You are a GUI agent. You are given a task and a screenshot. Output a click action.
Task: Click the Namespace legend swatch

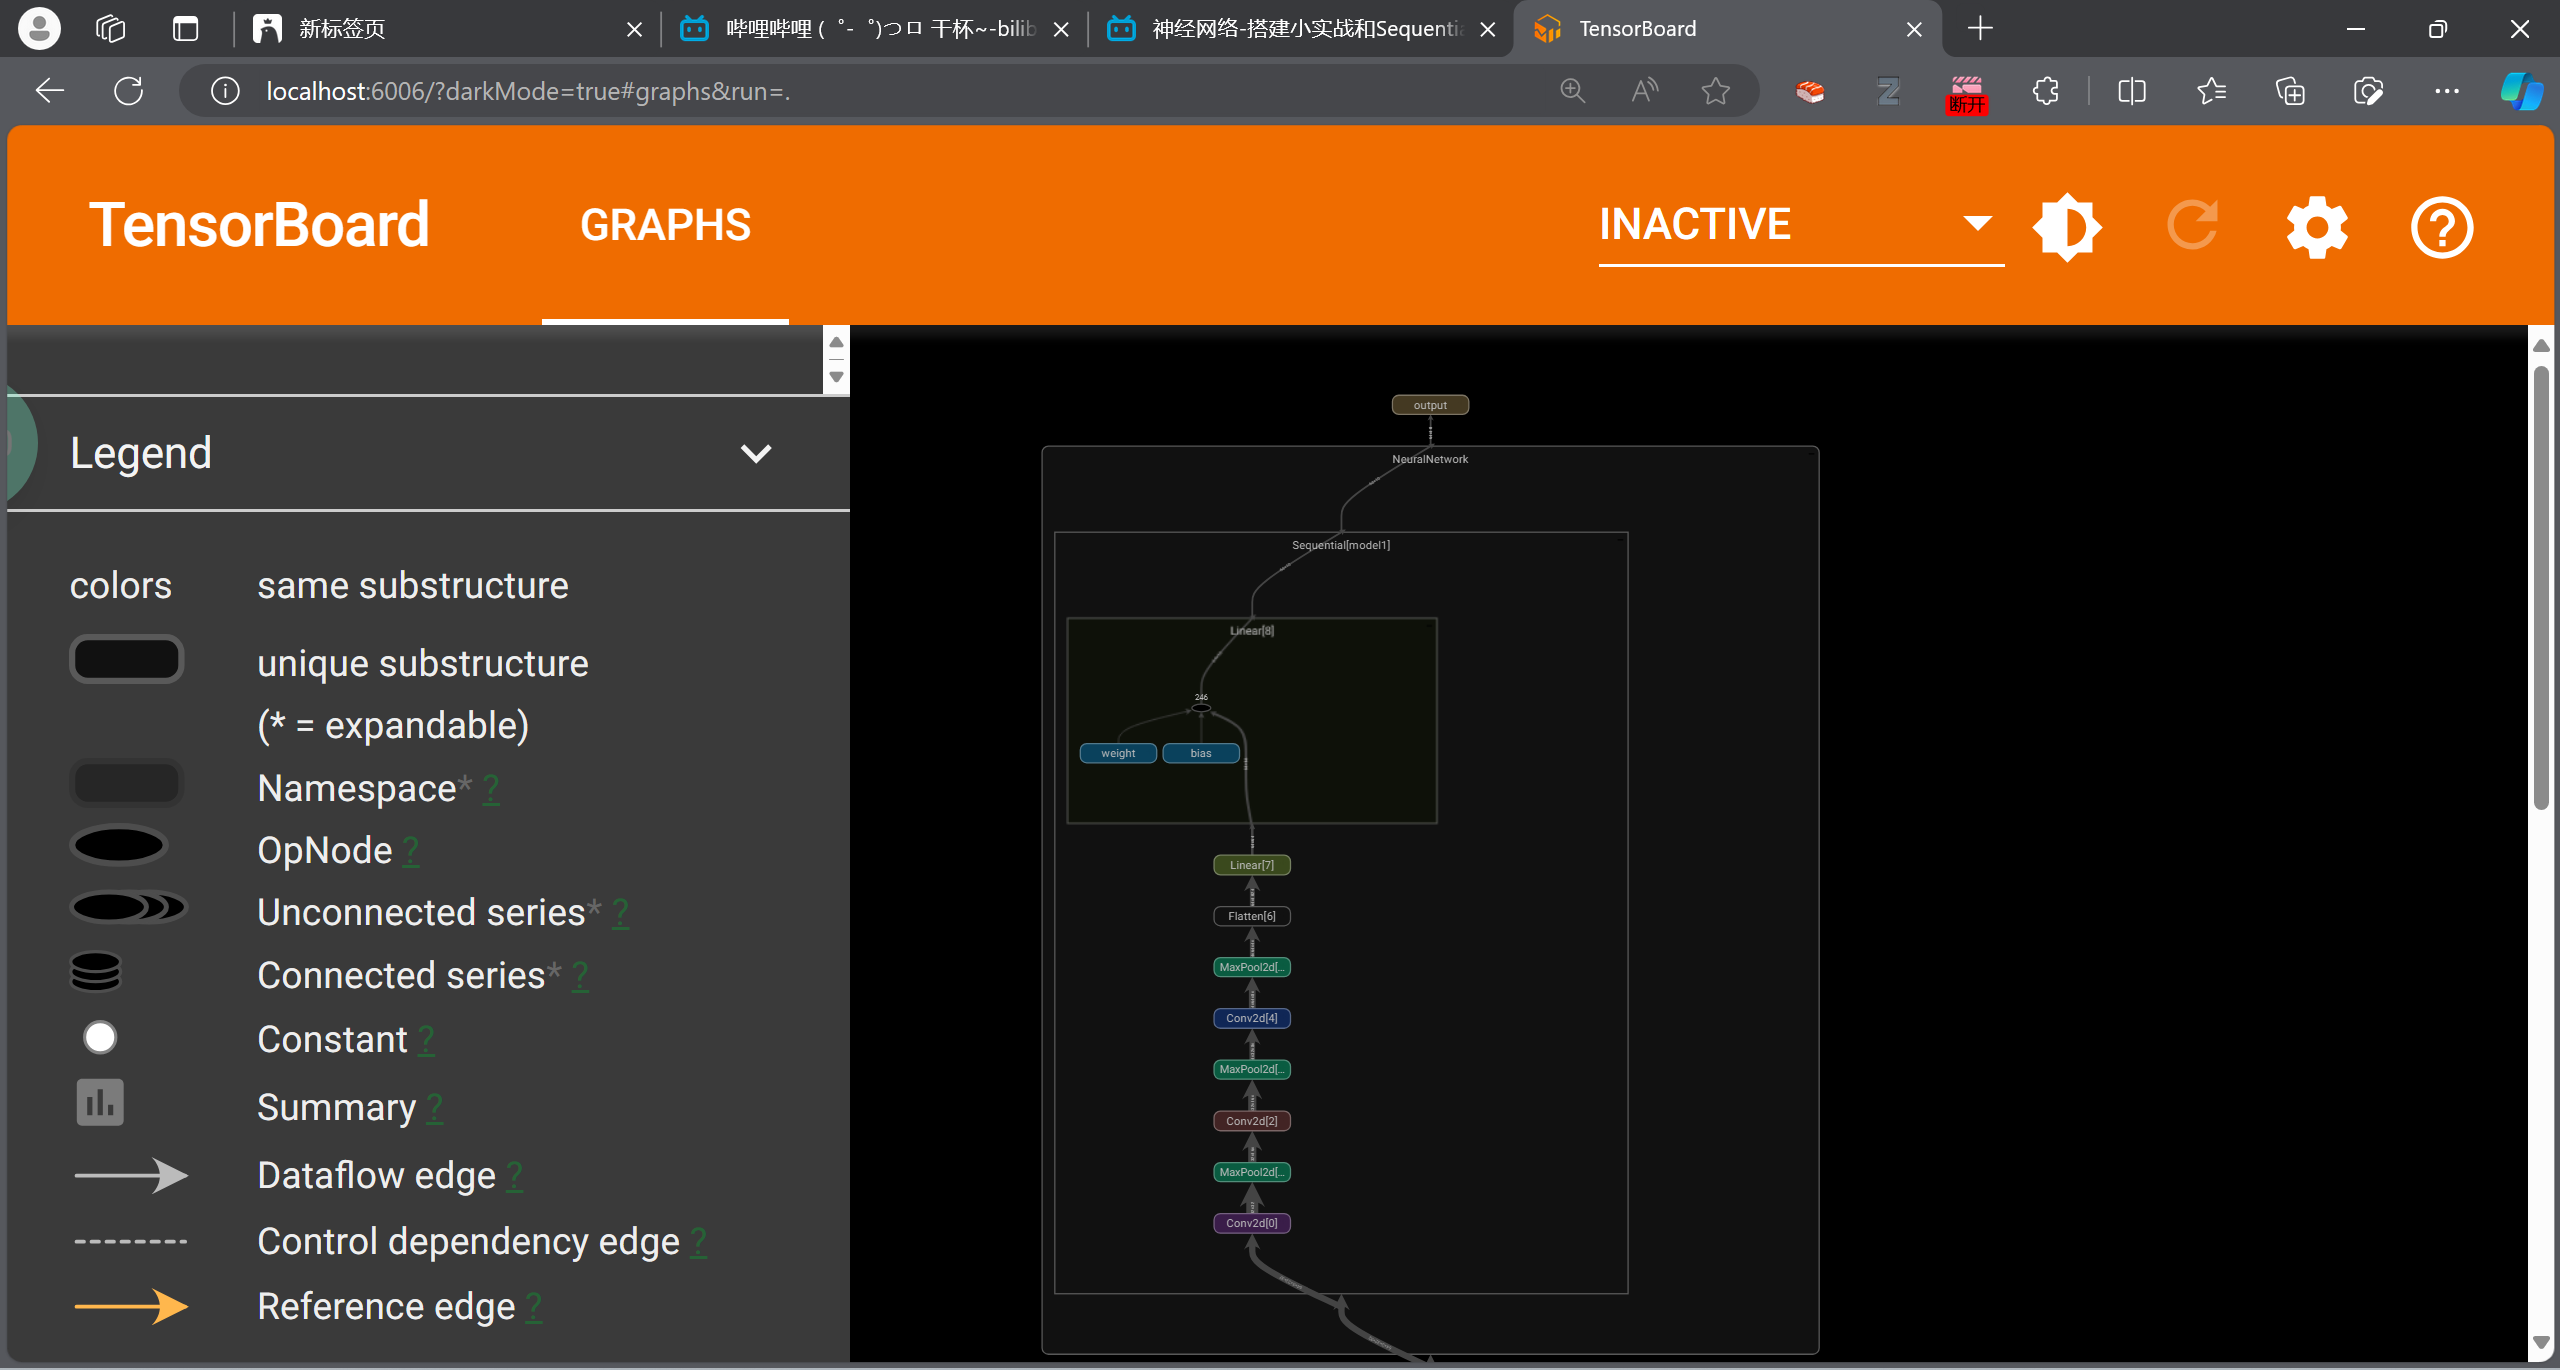127,784
